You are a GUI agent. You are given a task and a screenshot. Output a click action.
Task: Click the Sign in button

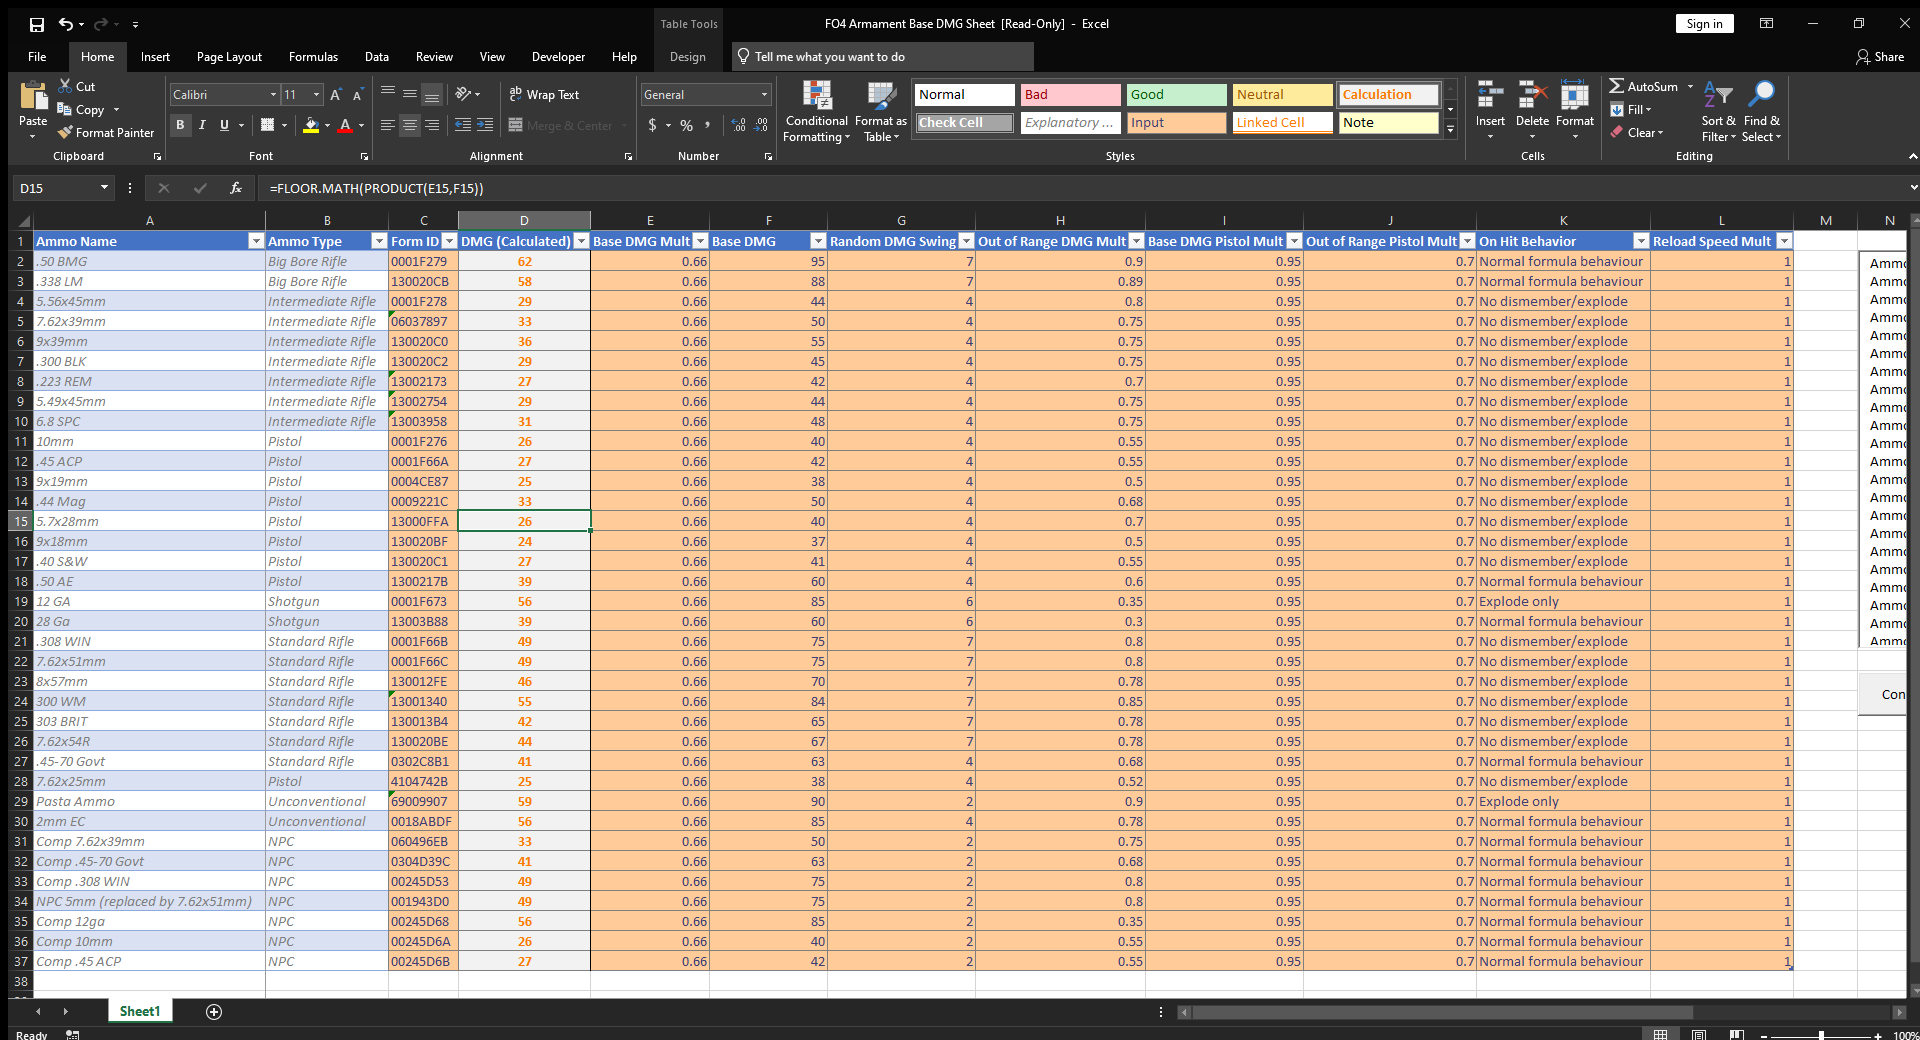click(x=1704, y=24)
